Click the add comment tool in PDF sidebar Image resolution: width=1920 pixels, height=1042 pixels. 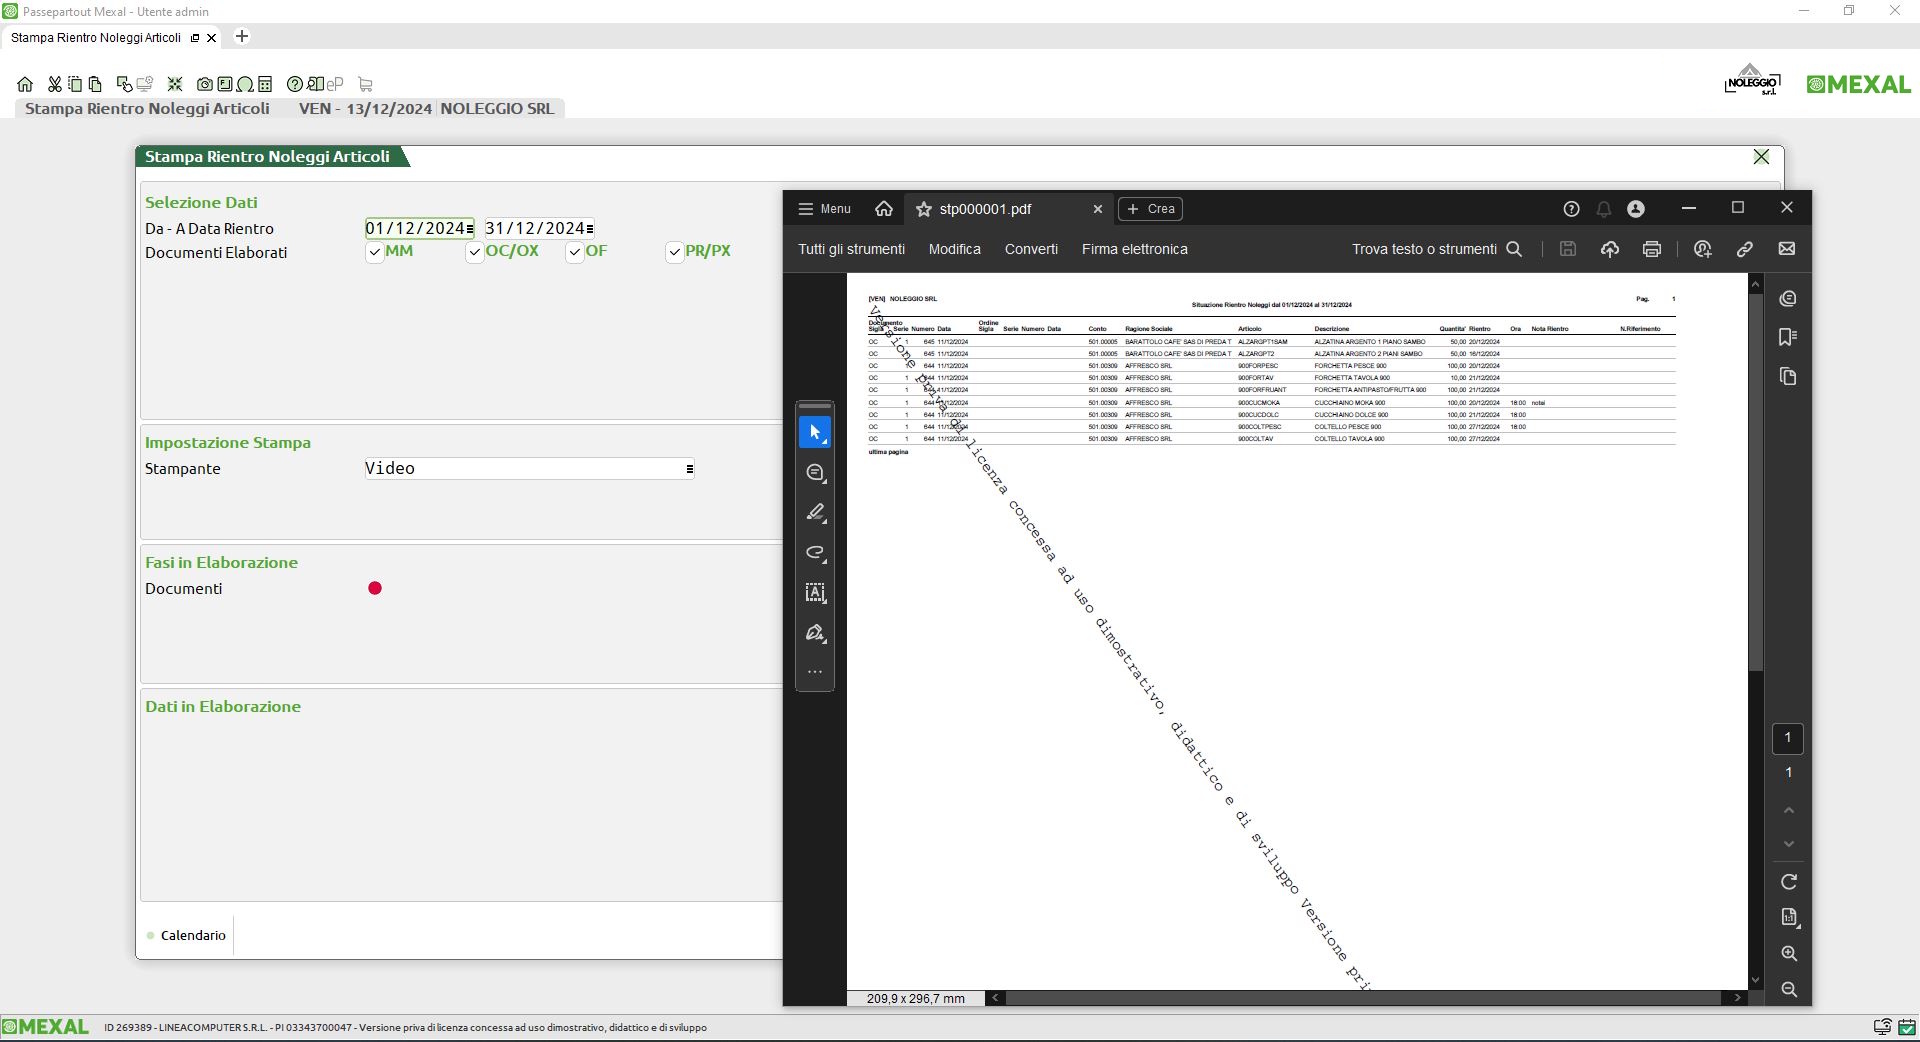(815, 473)
